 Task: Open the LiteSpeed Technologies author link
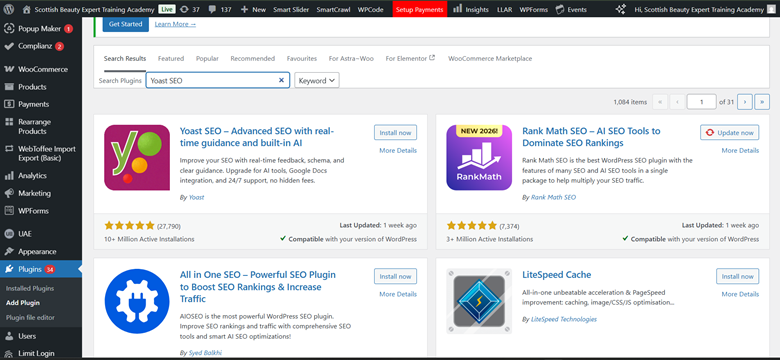564,319
